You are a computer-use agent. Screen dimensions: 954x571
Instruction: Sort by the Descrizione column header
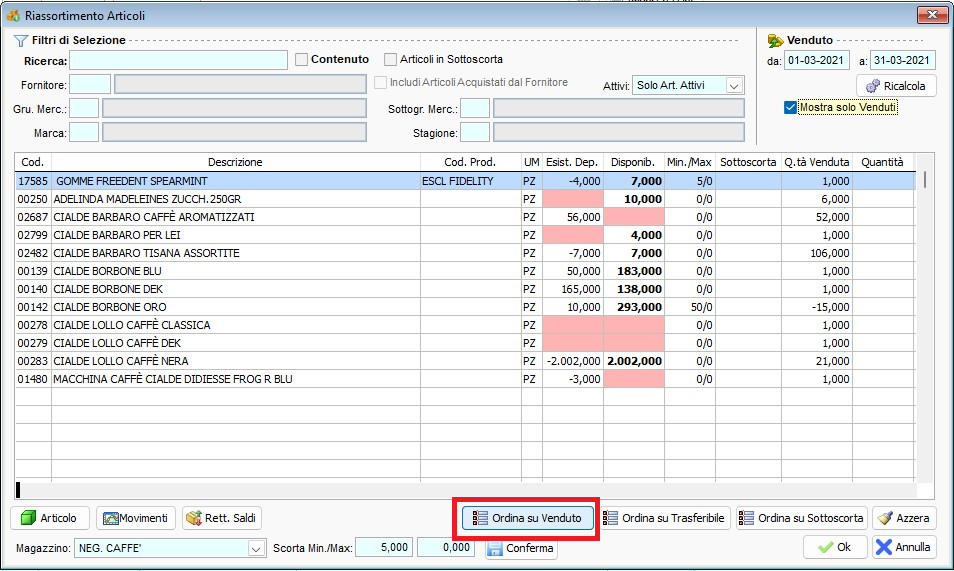coord(235,162)
